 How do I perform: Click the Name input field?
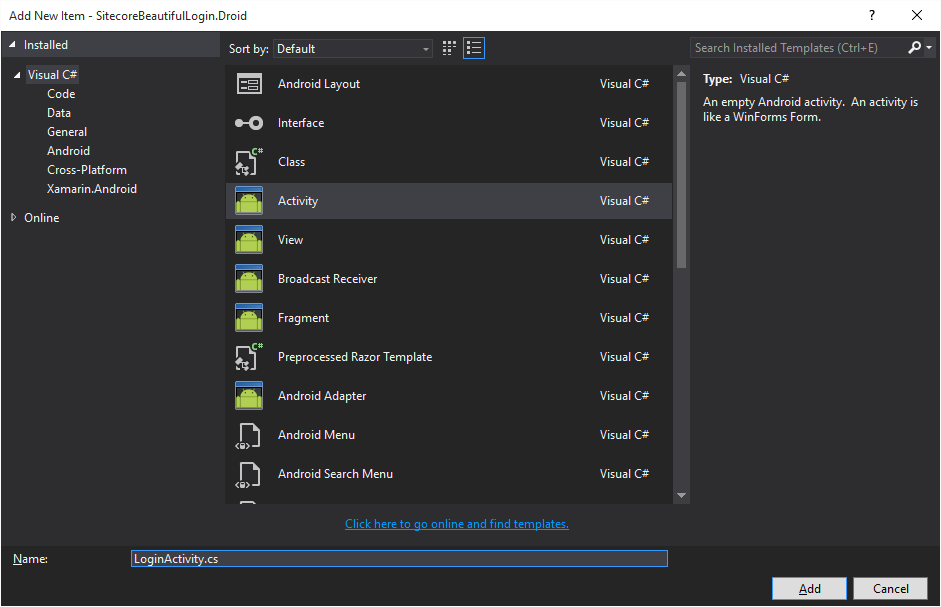(399, 558)
